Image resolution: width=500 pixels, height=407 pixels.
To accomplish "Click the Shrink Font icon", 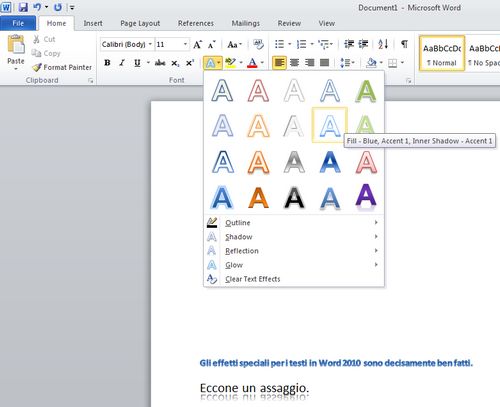I will pyautogui.click(x=212, y=44).
